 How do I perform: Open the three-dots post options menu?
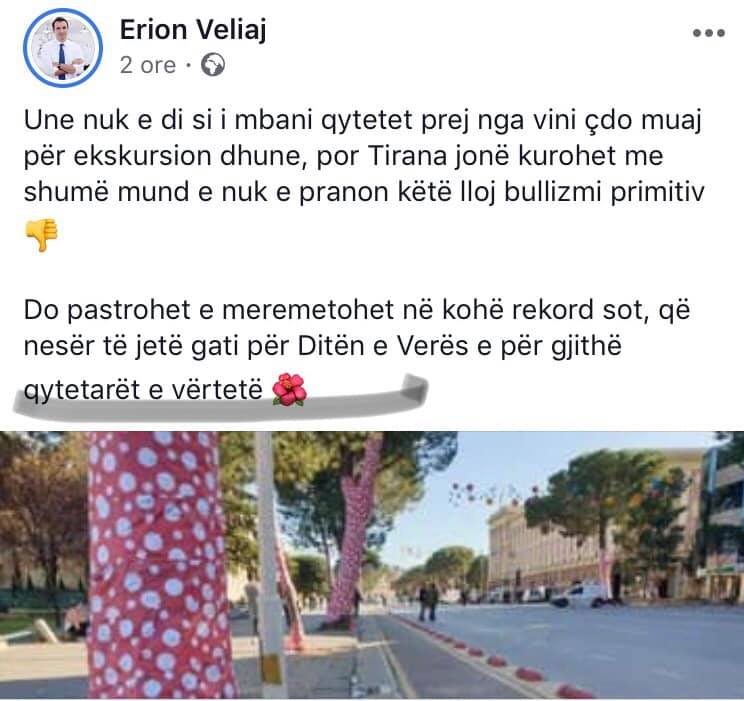[708, 33]
